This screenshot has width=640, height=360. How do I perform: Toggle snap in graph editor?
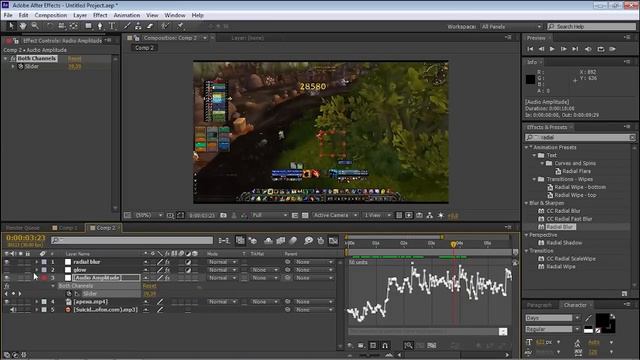384,346
